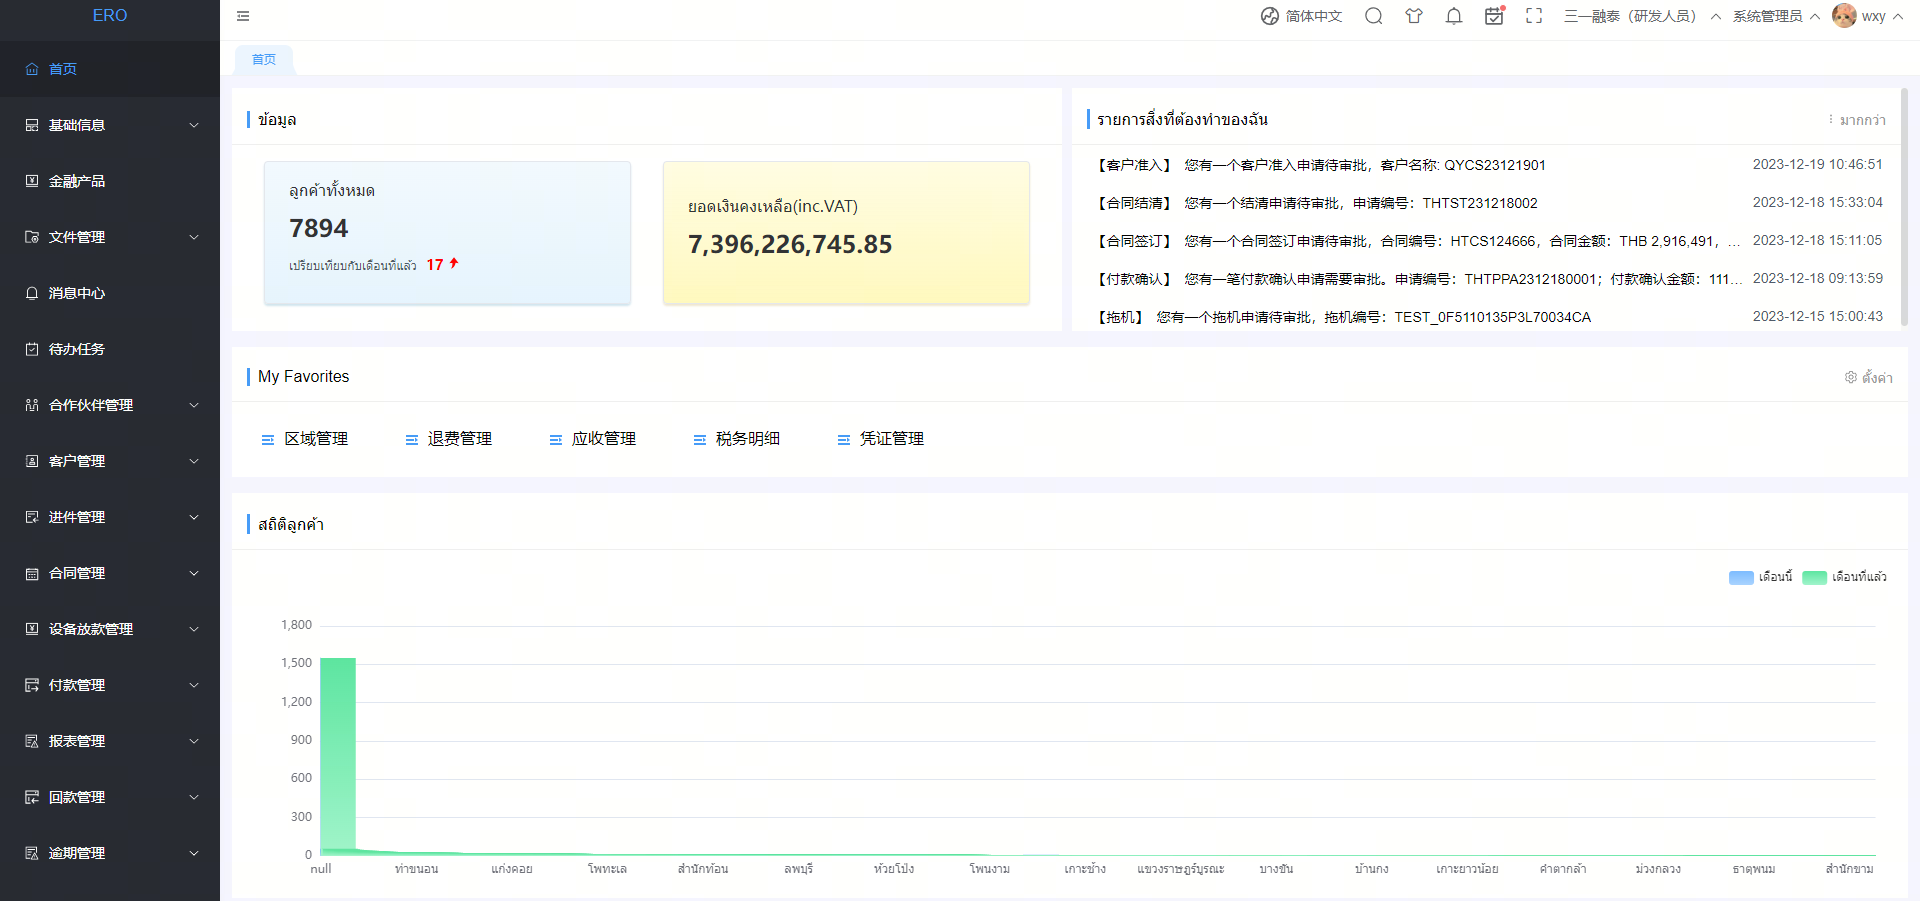Click the 报表管理 sidebar icon
The width and height of the screenshot is (1920, 901).
[32, 741]
